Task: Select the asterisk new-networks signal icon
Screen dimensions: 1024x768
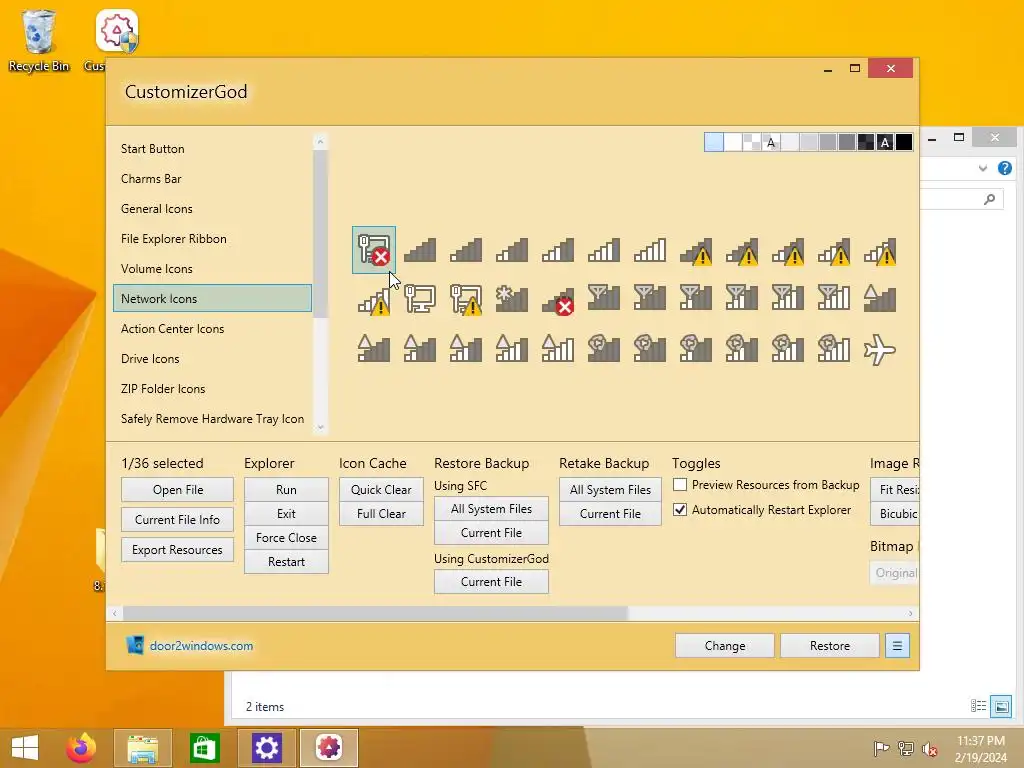Action: [512, 298]
